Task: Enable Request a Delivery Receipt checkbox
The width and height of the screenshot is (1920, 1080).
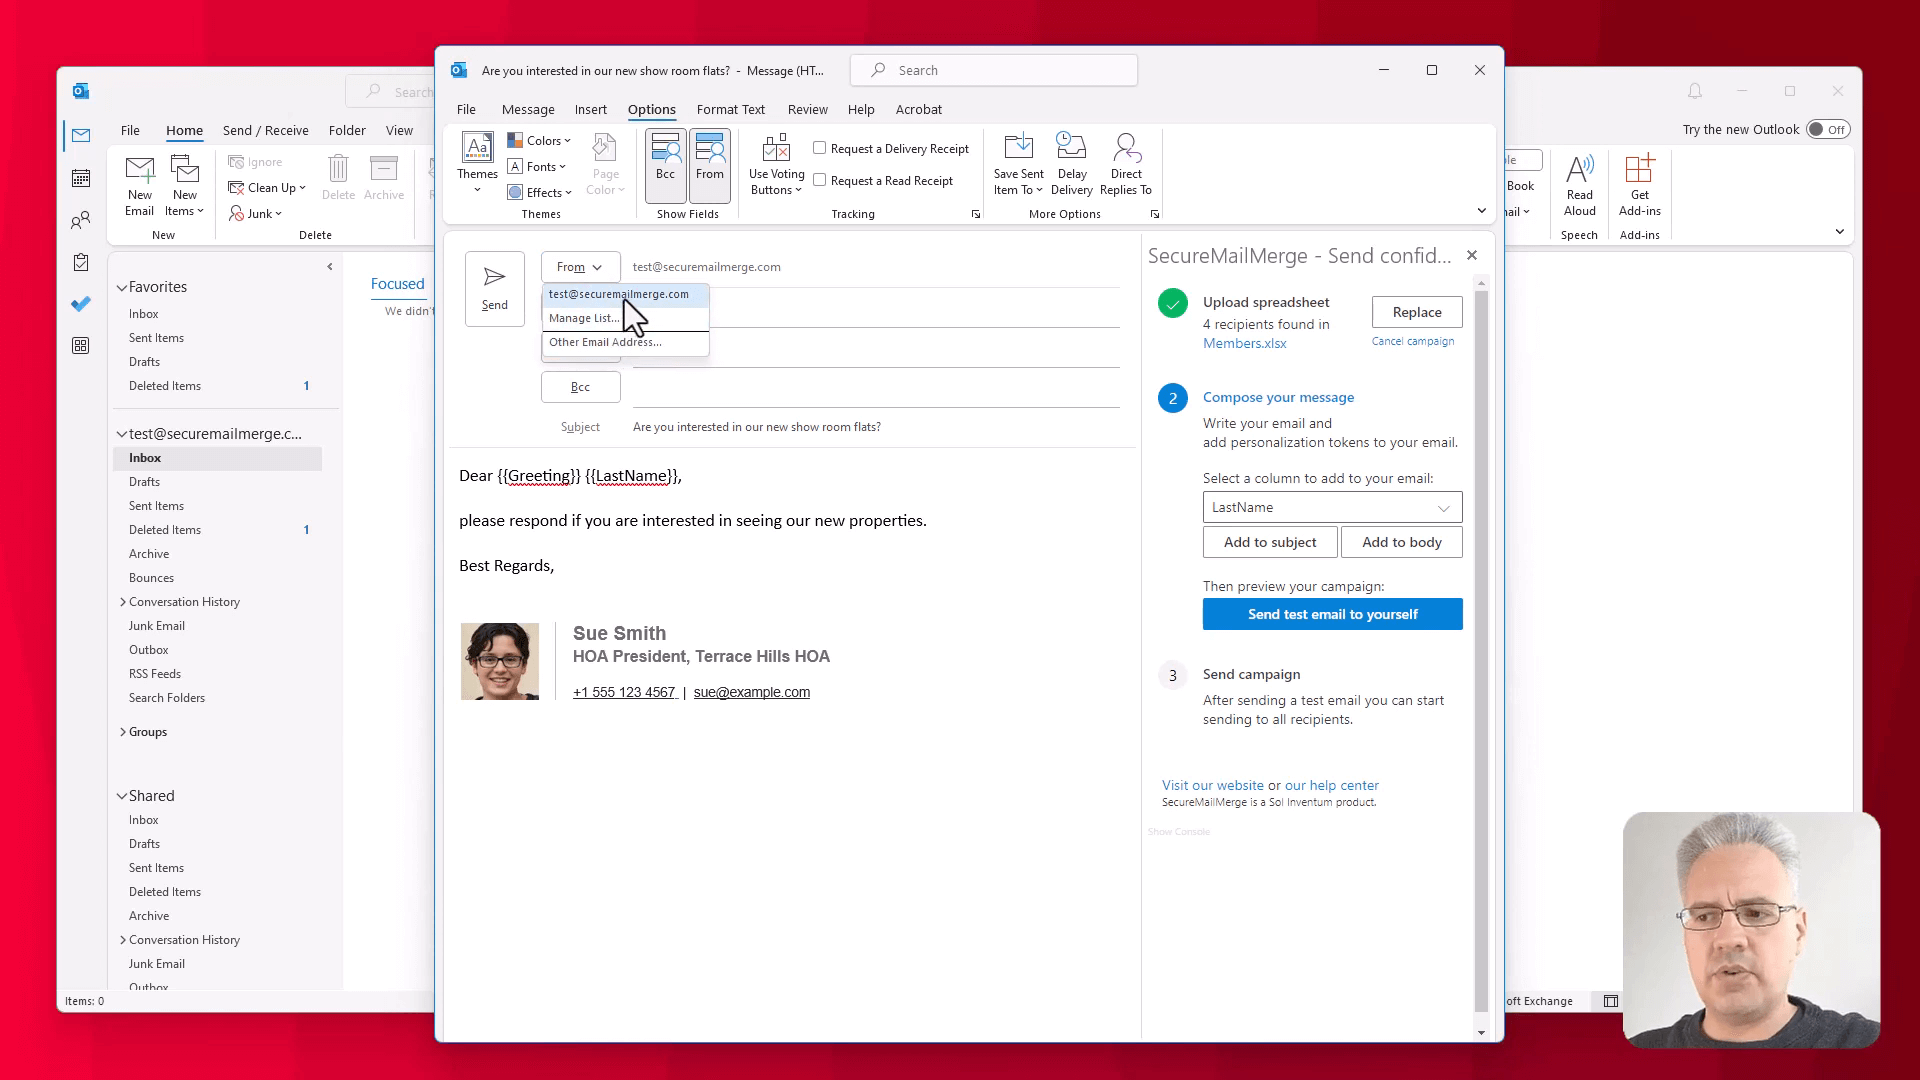Action: (820, 148)
